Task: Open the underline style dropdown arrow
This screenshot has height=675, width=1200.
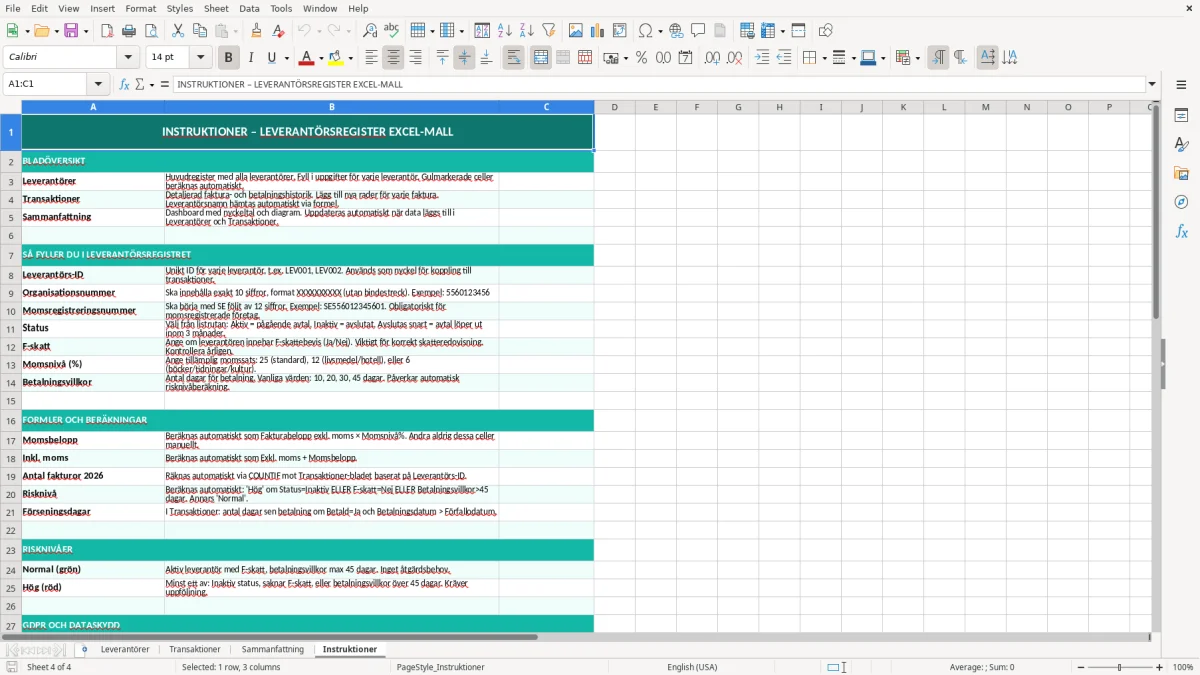Action: click(286, 58)
